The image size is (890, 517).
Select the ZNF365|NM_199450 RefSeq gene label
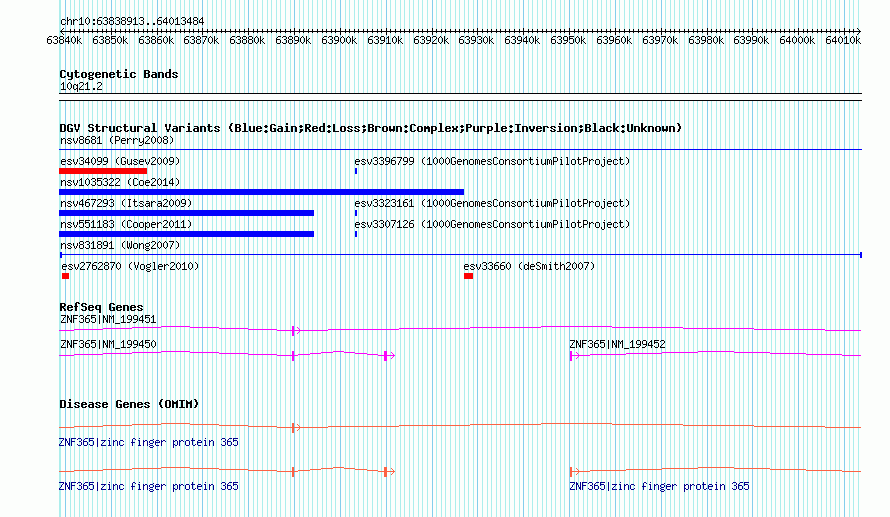[108, 344]
